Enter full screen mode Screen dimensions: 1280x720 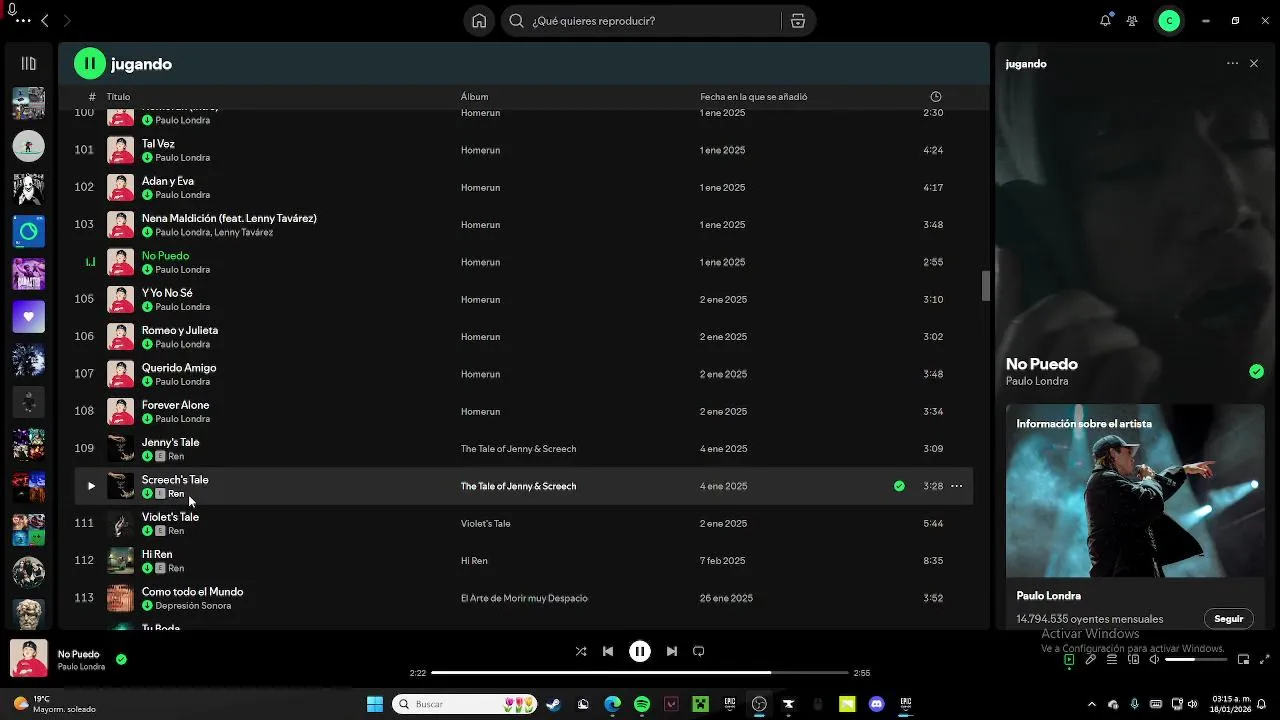[1265, 659]
